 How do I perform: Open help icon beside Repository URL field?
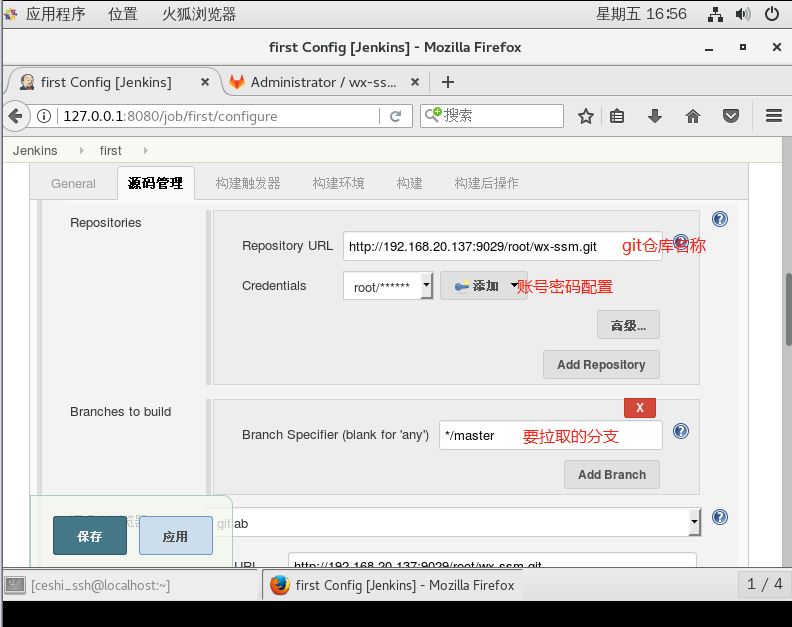tap(681, 242)
